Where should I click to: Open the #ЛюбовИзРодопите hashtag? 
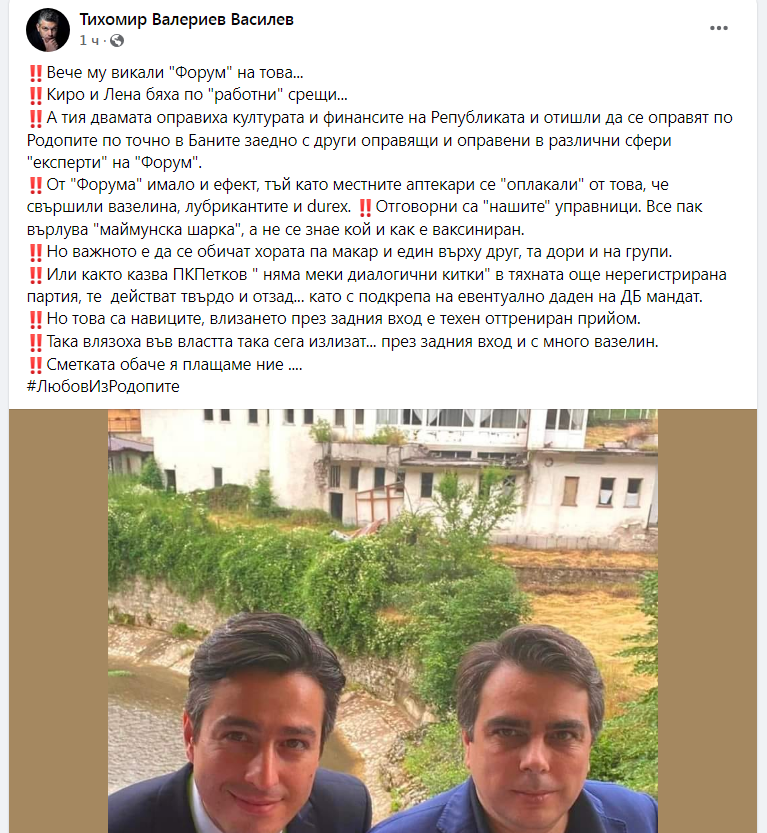[x=103, y=386]
